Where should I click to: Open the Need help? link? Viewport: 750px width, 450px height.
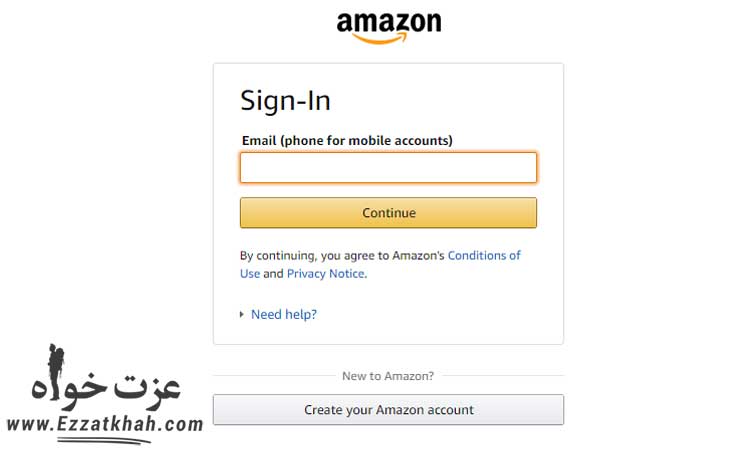(284, 314)
